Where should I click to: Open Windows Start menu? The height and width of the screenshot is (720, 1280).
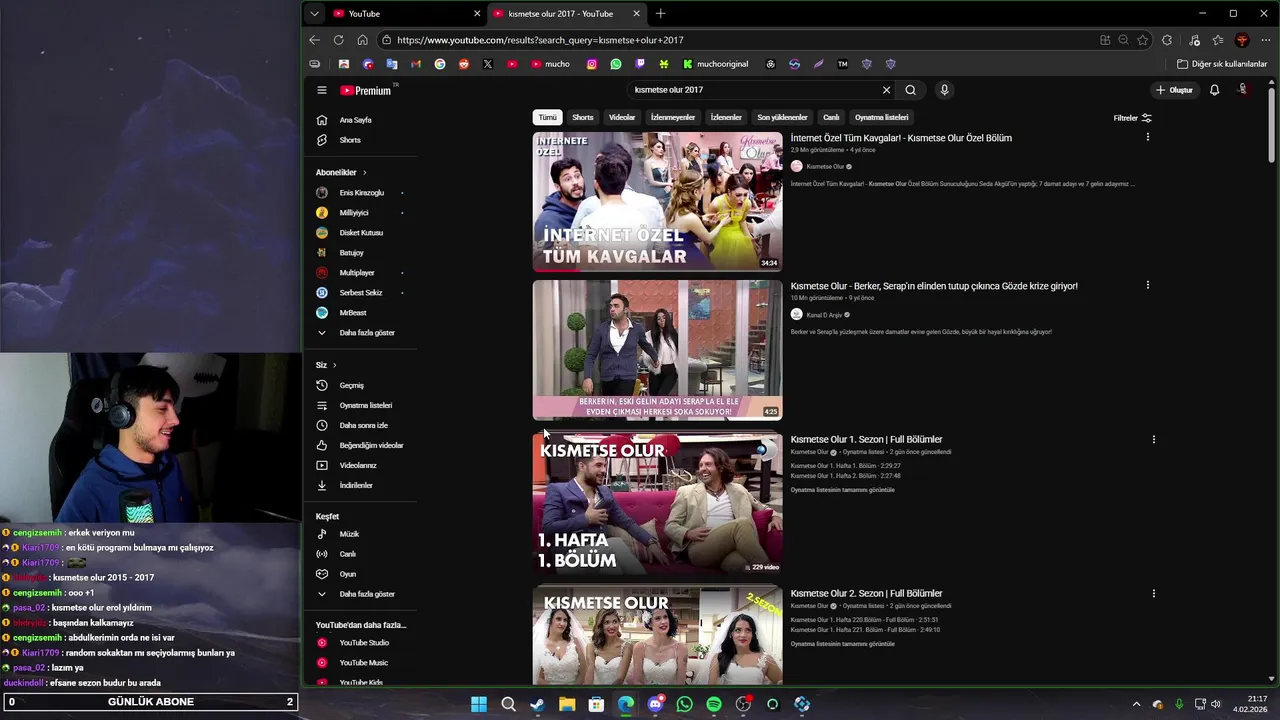[x=479, y=704]
